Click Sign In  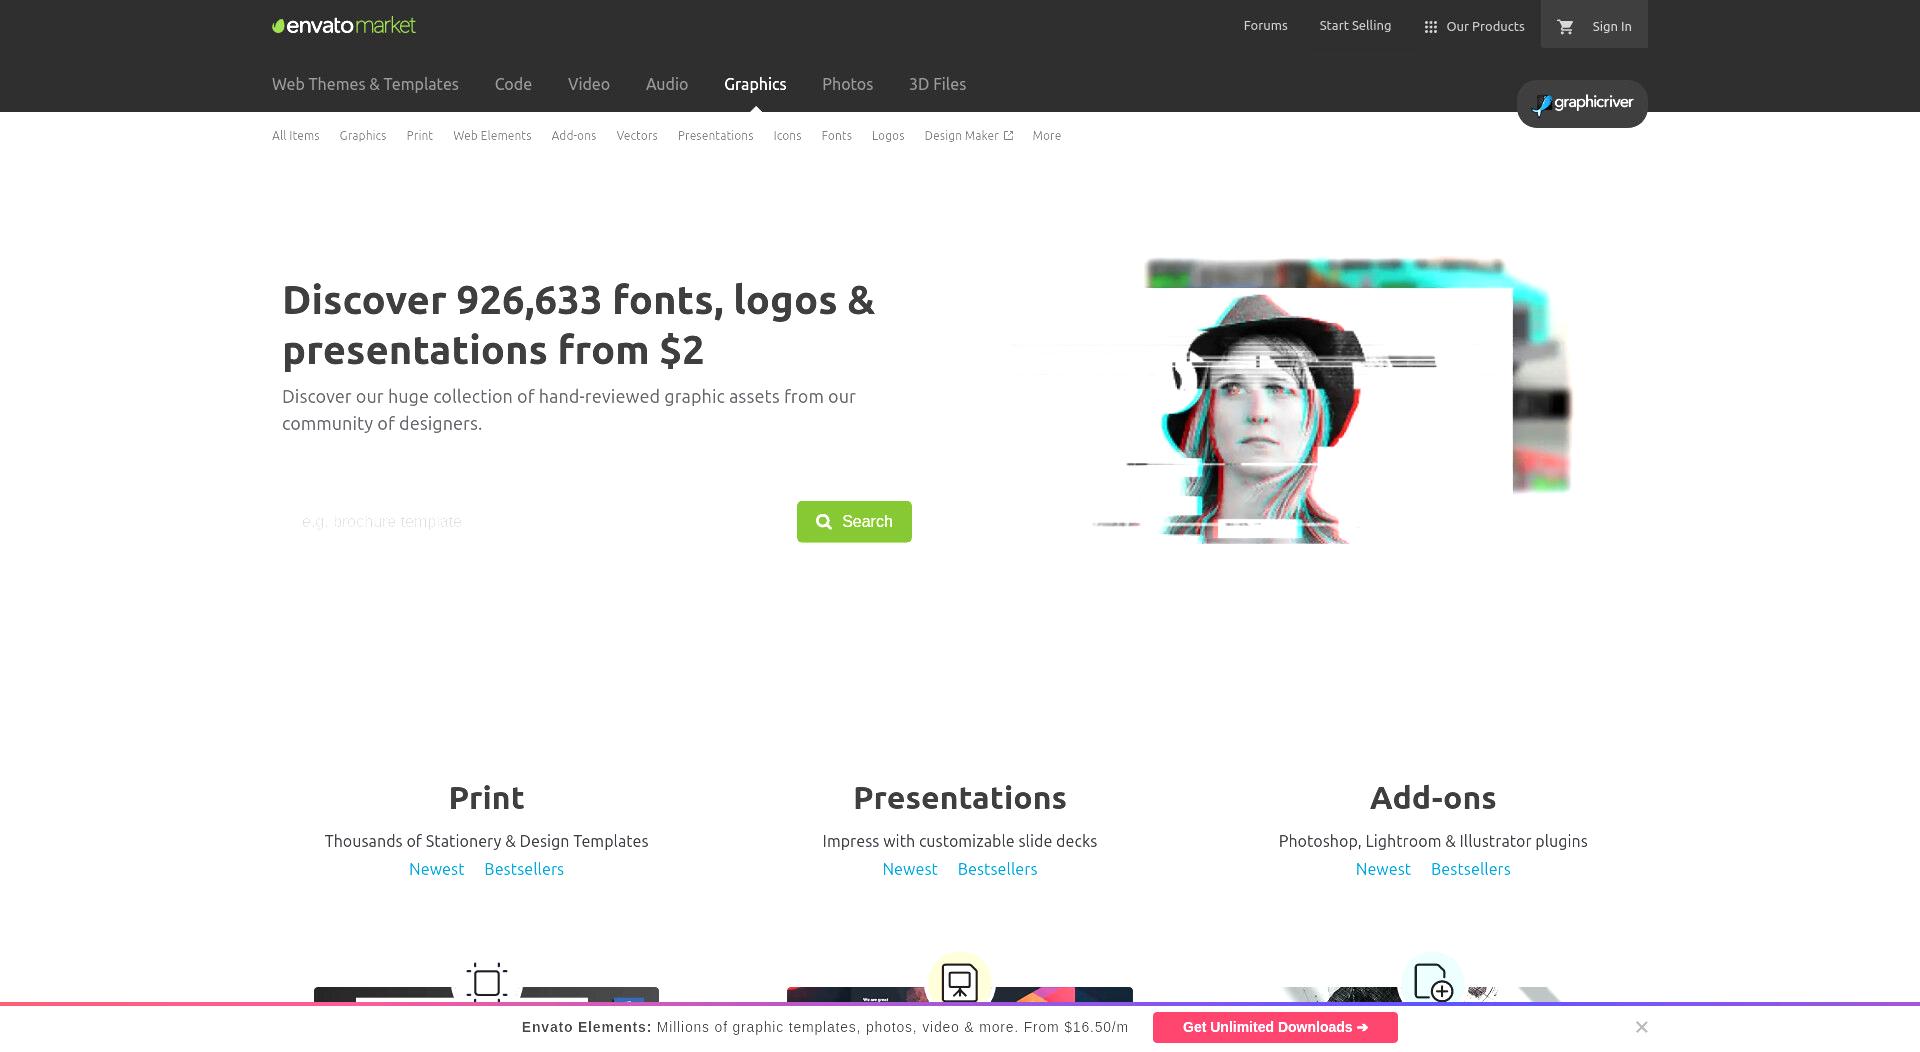1611,27
